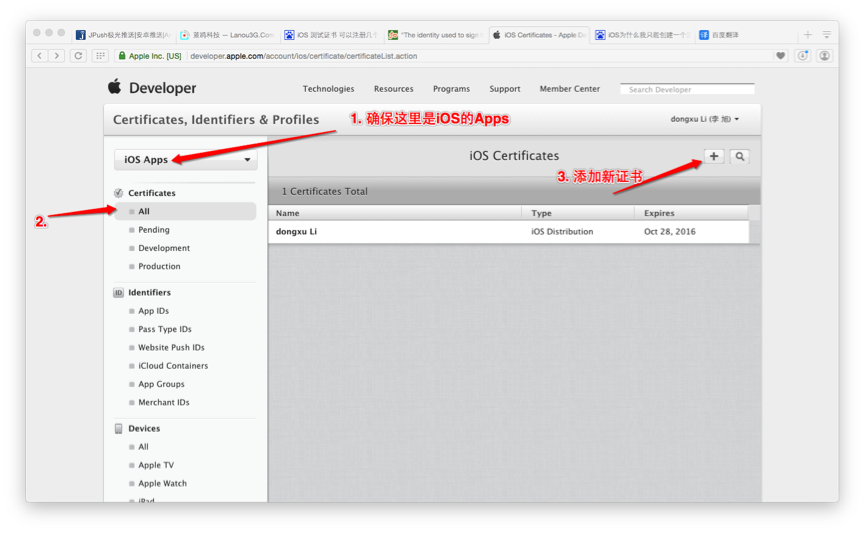Open the Programs nav link
Image resolution: width=865 pixels, height=533 pixels.
451,89
